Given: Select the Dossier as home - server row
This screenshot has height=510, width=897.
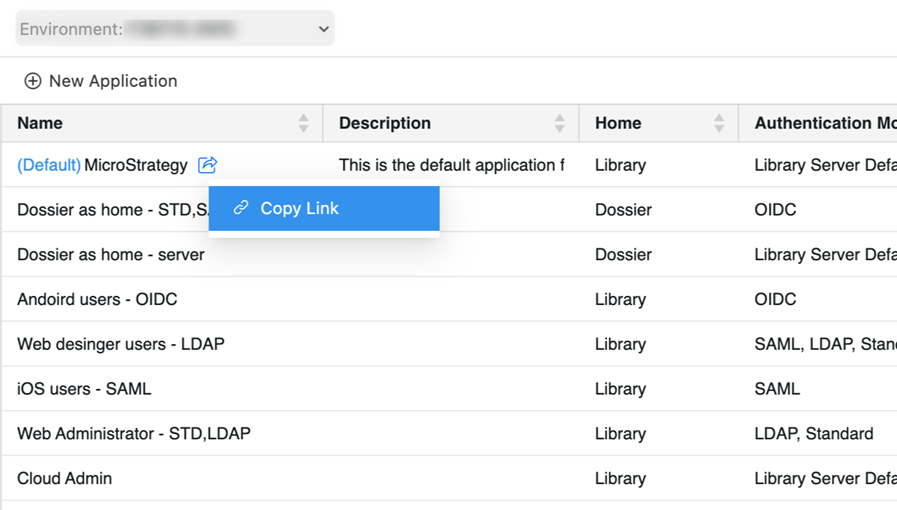Looking at the screenshot, I should click(x=111, y=254).
